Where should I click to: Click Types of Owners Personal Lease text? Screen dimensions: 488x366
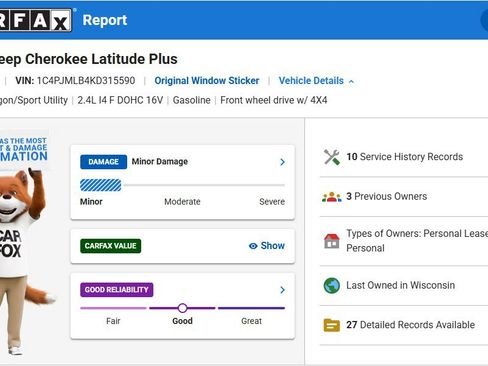(x=417, y=241)
